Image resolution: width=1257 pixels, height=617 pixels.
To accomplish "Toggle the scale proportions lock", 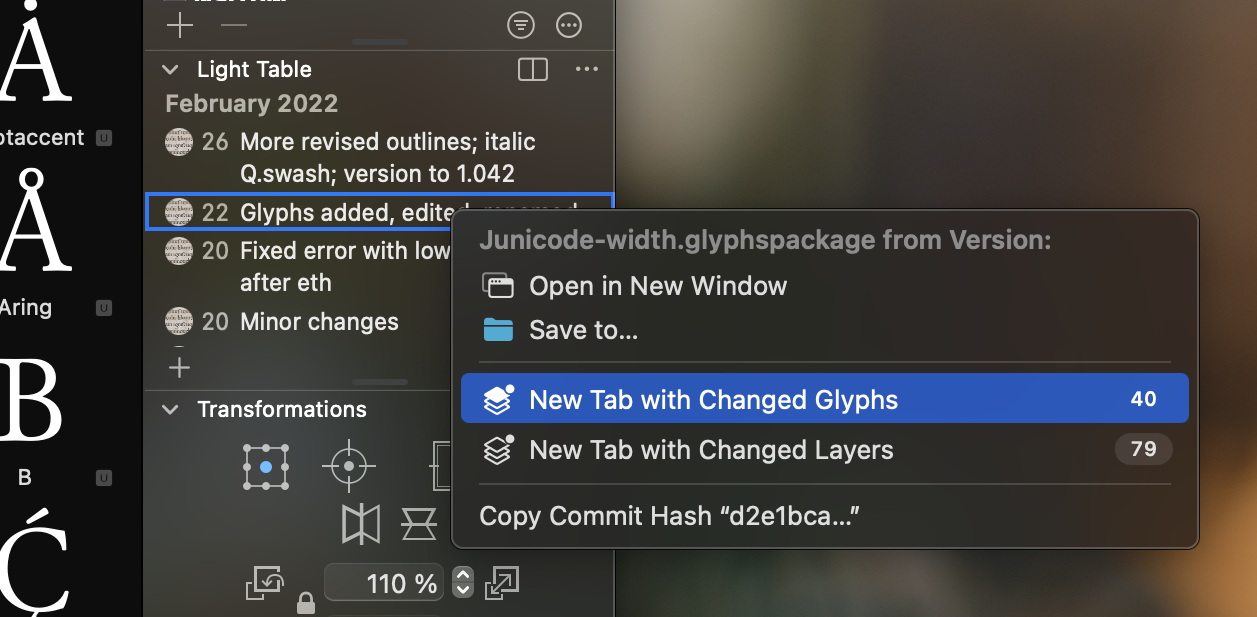I will [x=306, y=603].
